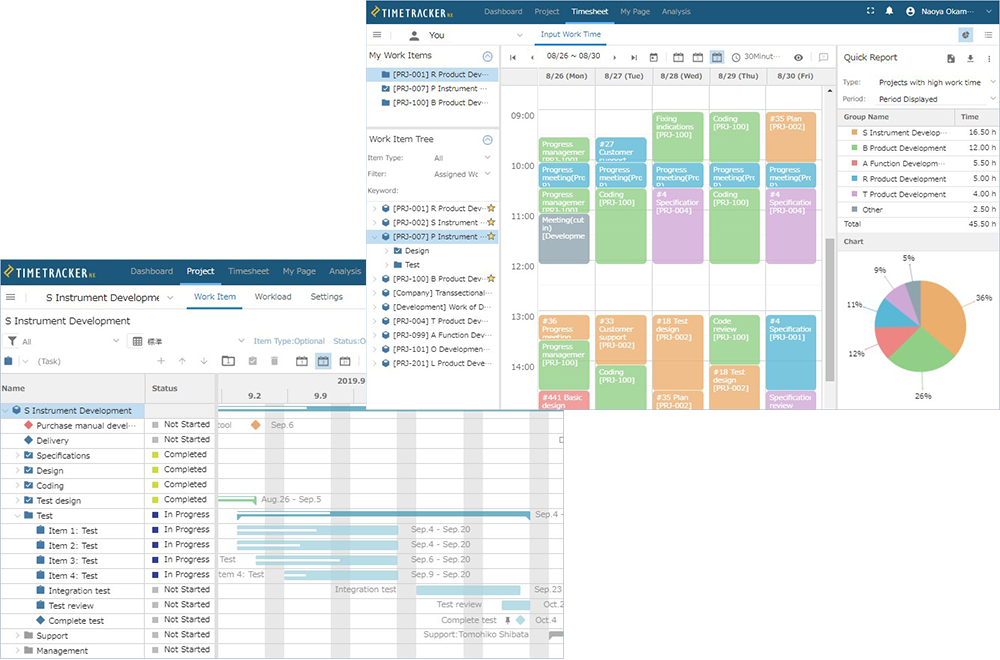Click the Item Type:Optional filter link

[289, 341]
